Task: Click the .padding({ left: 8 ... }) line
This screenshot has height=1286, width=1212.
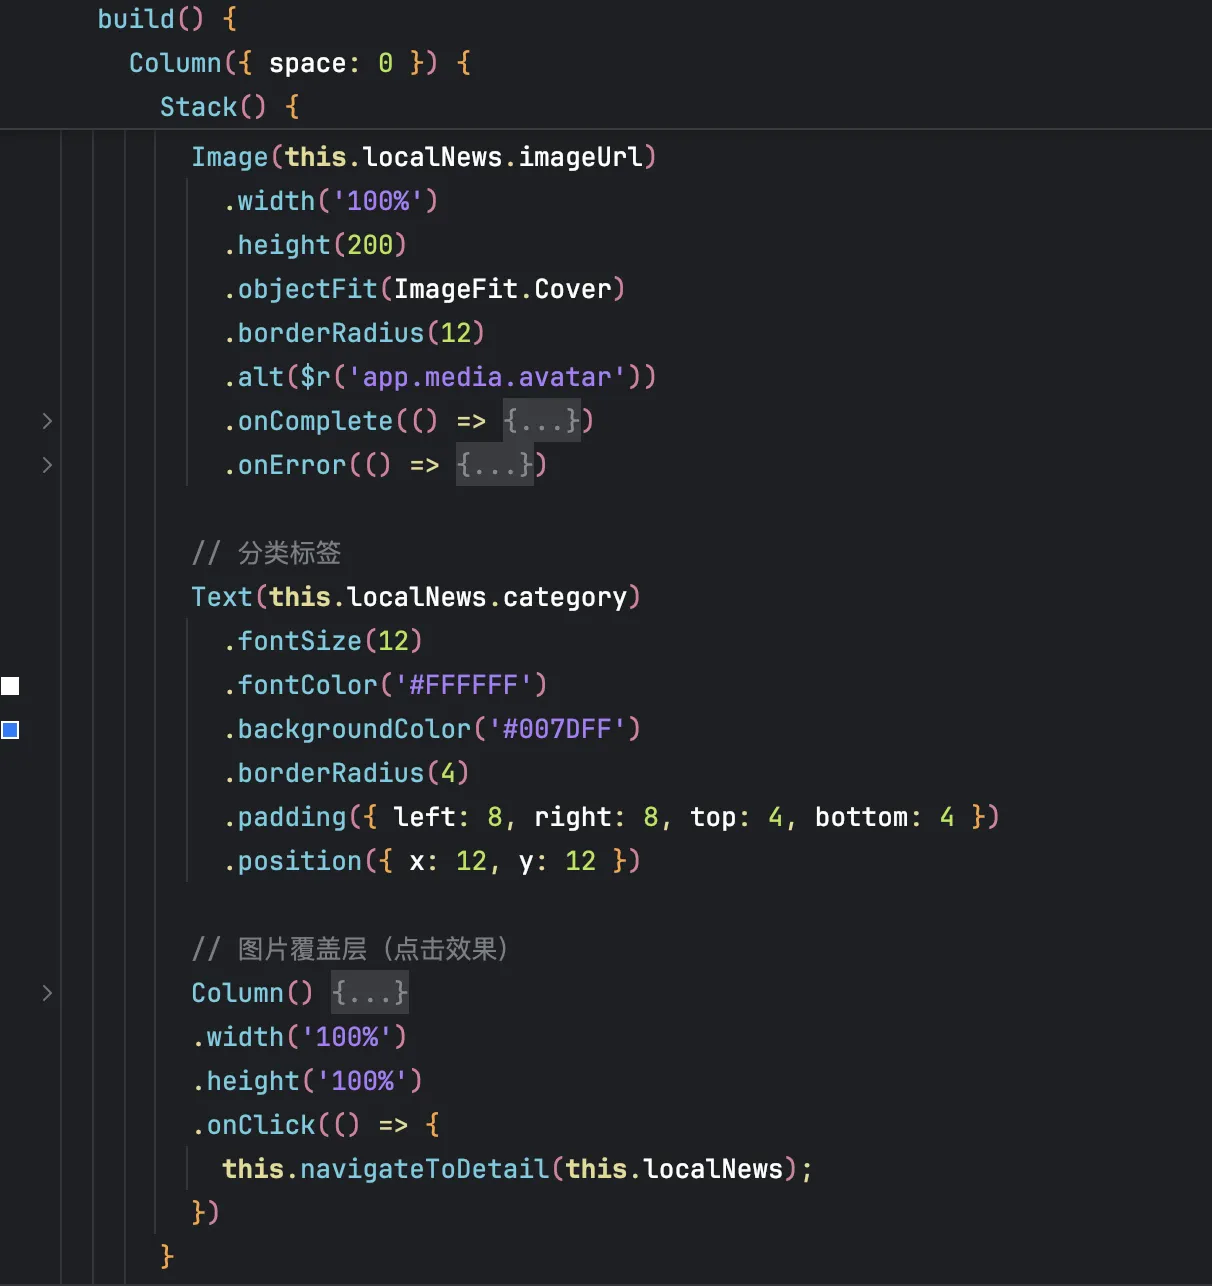Action: click(611, 817)
